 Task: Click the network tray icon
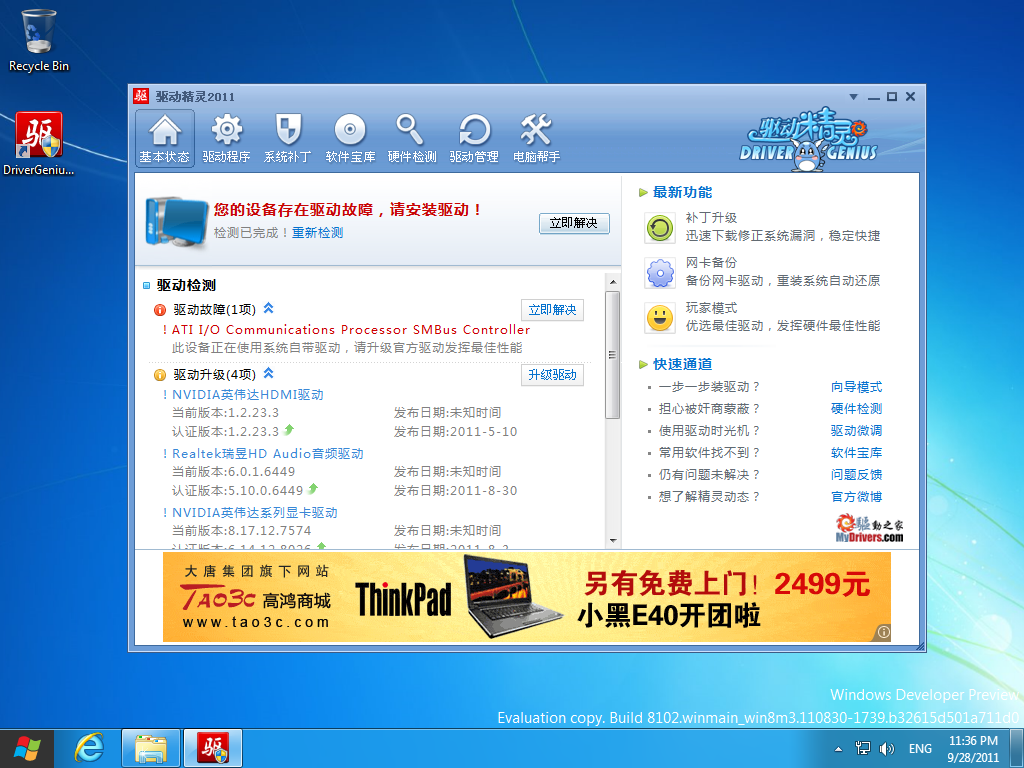[x=863, y=748]
